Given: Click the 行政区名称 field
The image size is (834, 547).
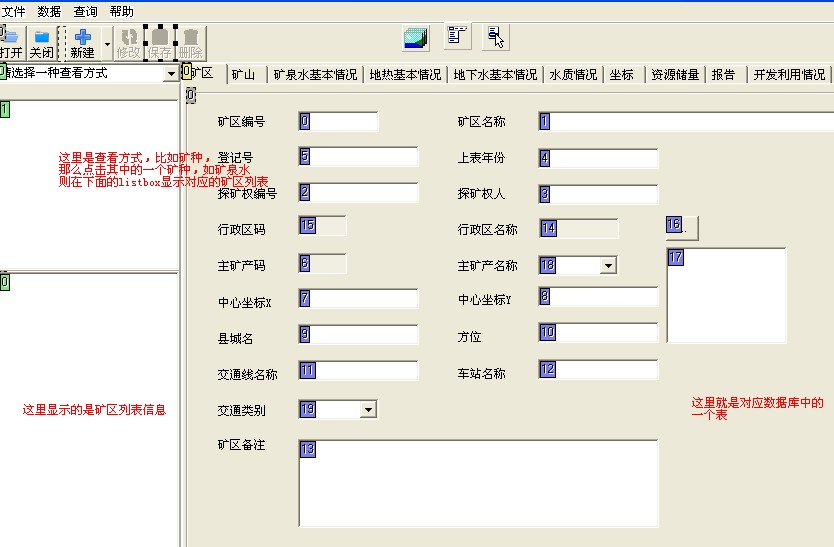Looking at the screenshot, I should [578, 229].
